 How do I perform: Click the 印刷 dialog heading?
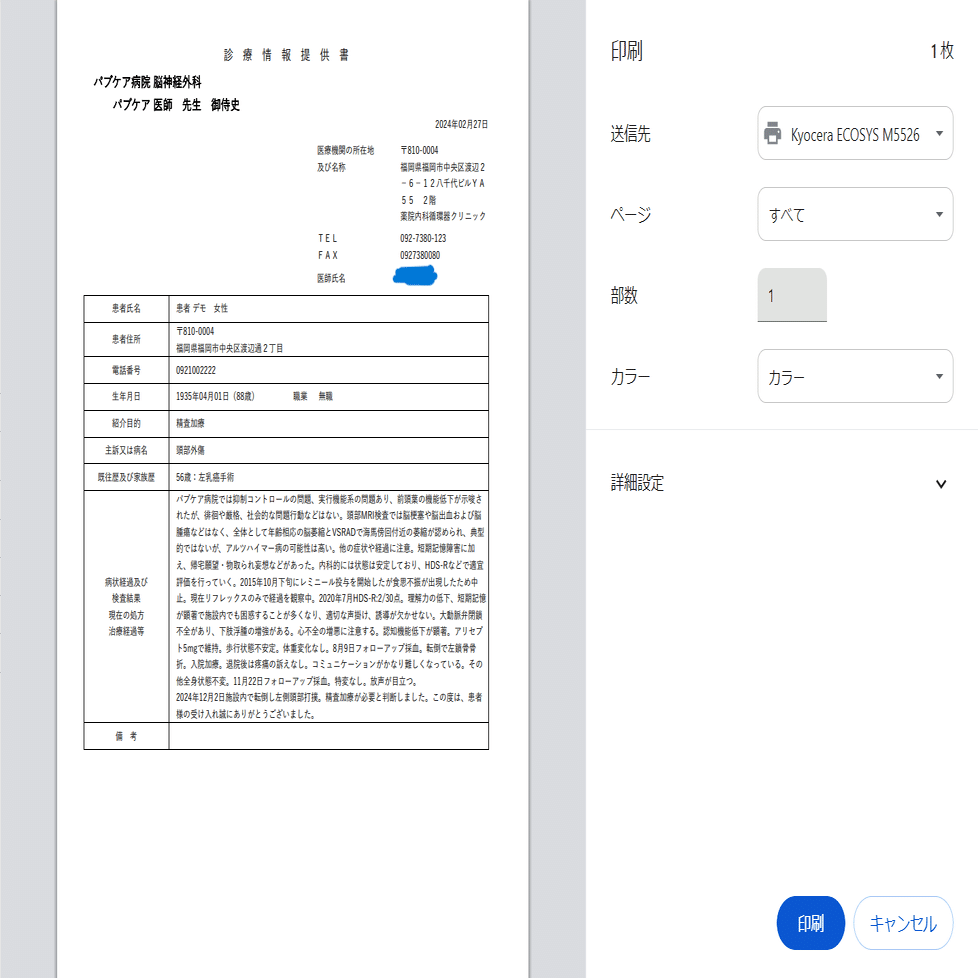tap(625, 51)
